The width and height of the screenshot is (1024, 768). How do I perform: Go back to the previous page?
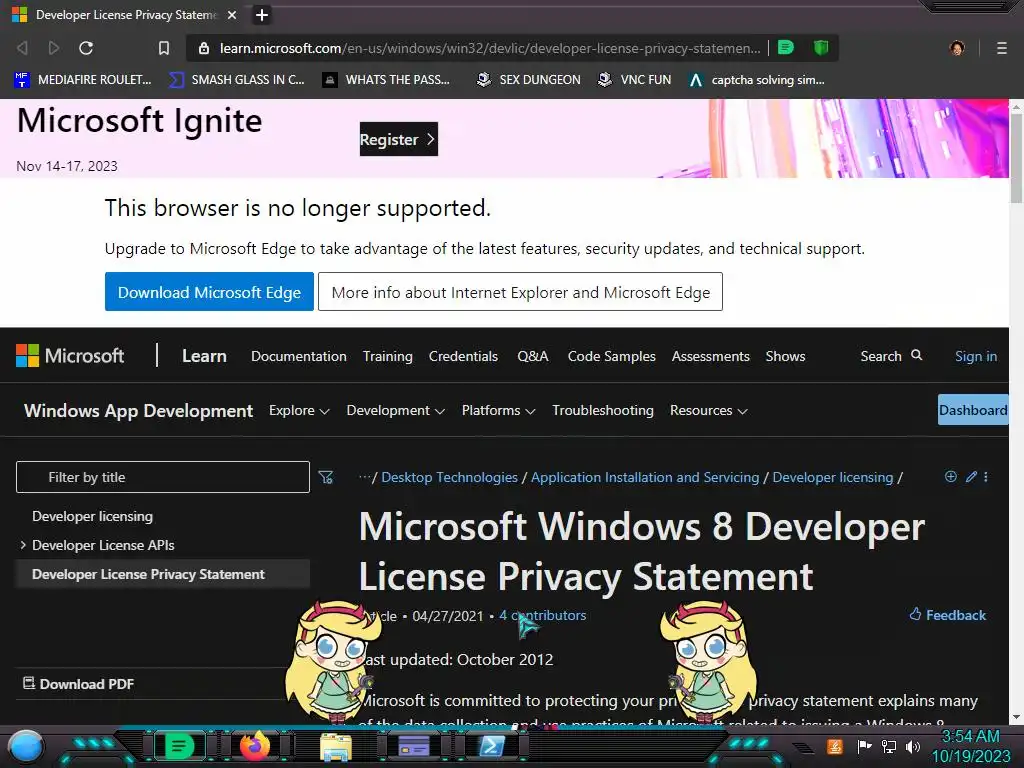click(x=22, y=48)
